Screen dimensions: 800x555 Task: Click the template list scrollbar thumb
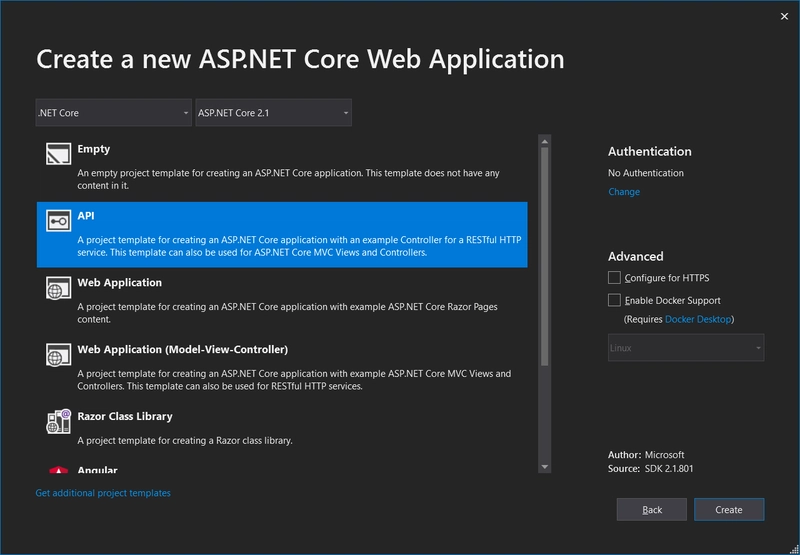click(x=544, y=257)
